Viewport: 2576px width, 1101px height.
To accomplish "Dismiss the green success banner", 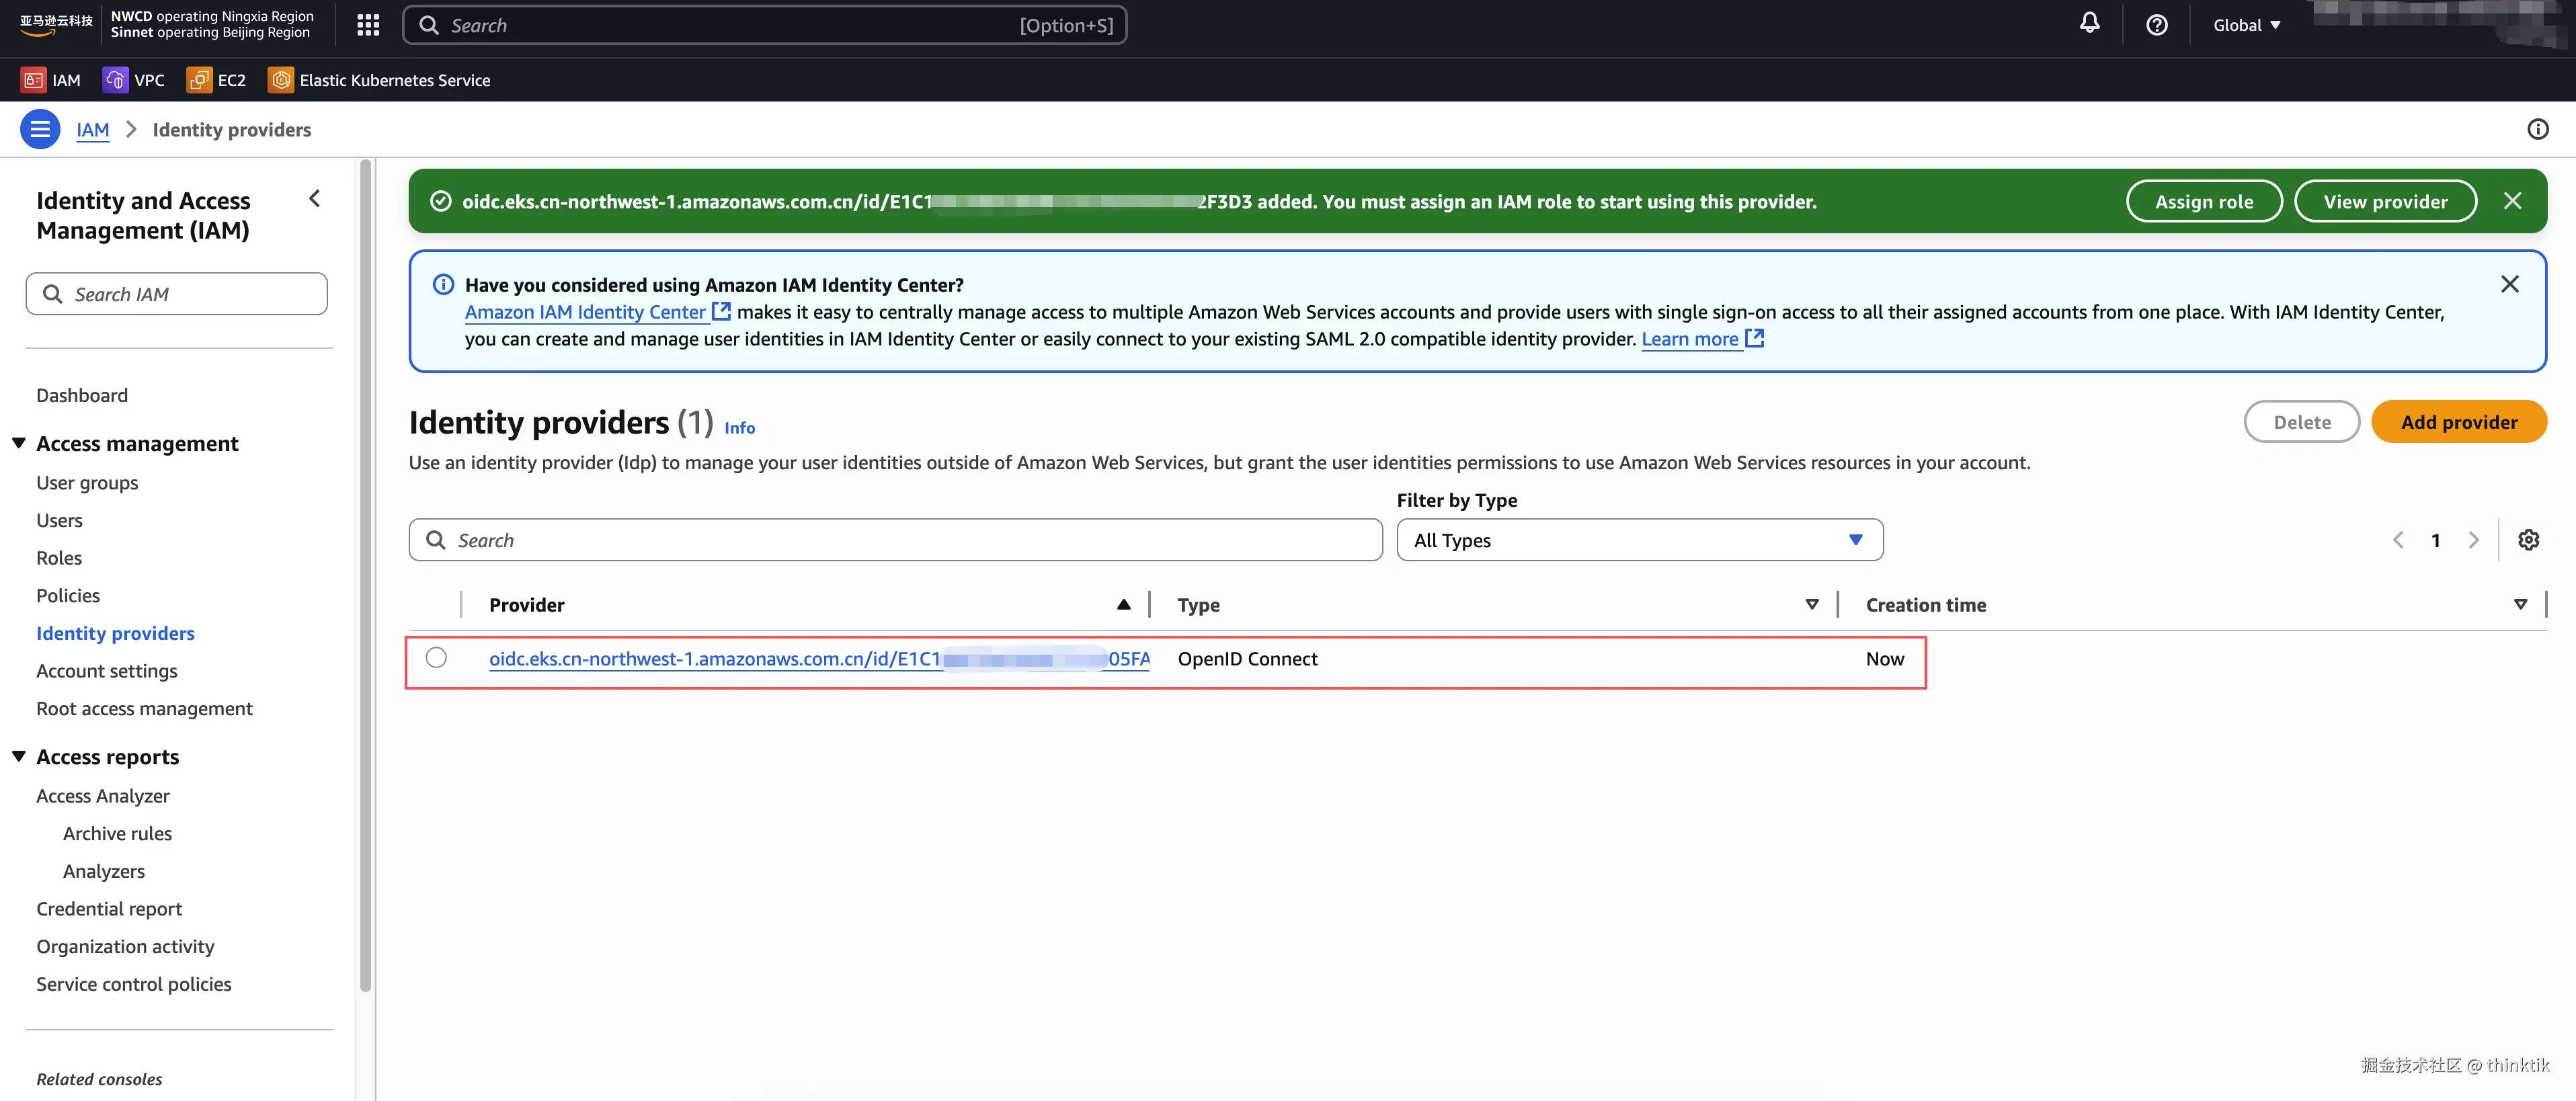I will point(2512,201).
